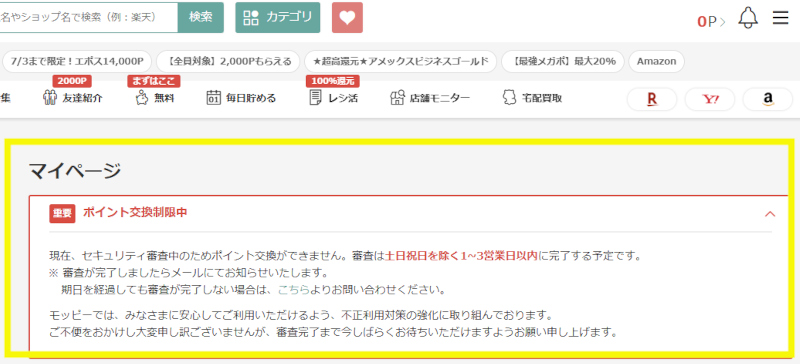This screenshot has width=800, height=364.
Task: View the 0P points balance
Action: 711,21
